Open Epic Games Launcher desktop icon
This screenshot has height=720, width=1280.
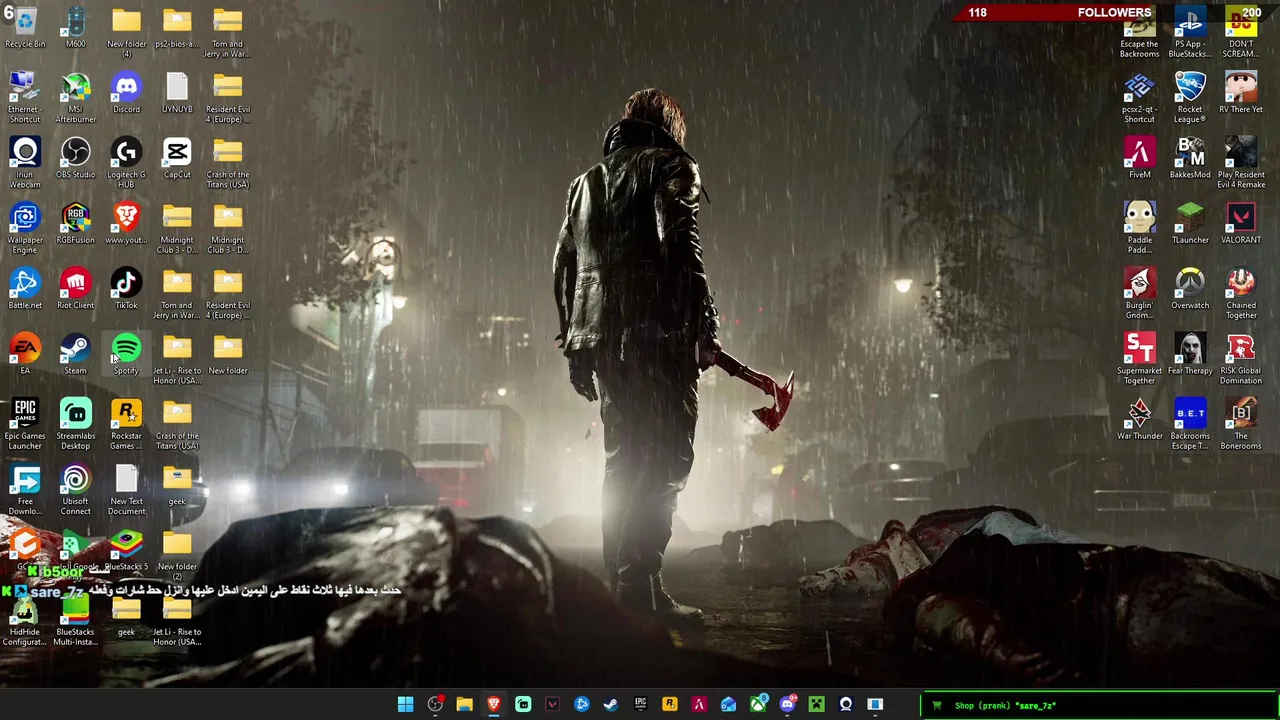click(x=25, y=424)
